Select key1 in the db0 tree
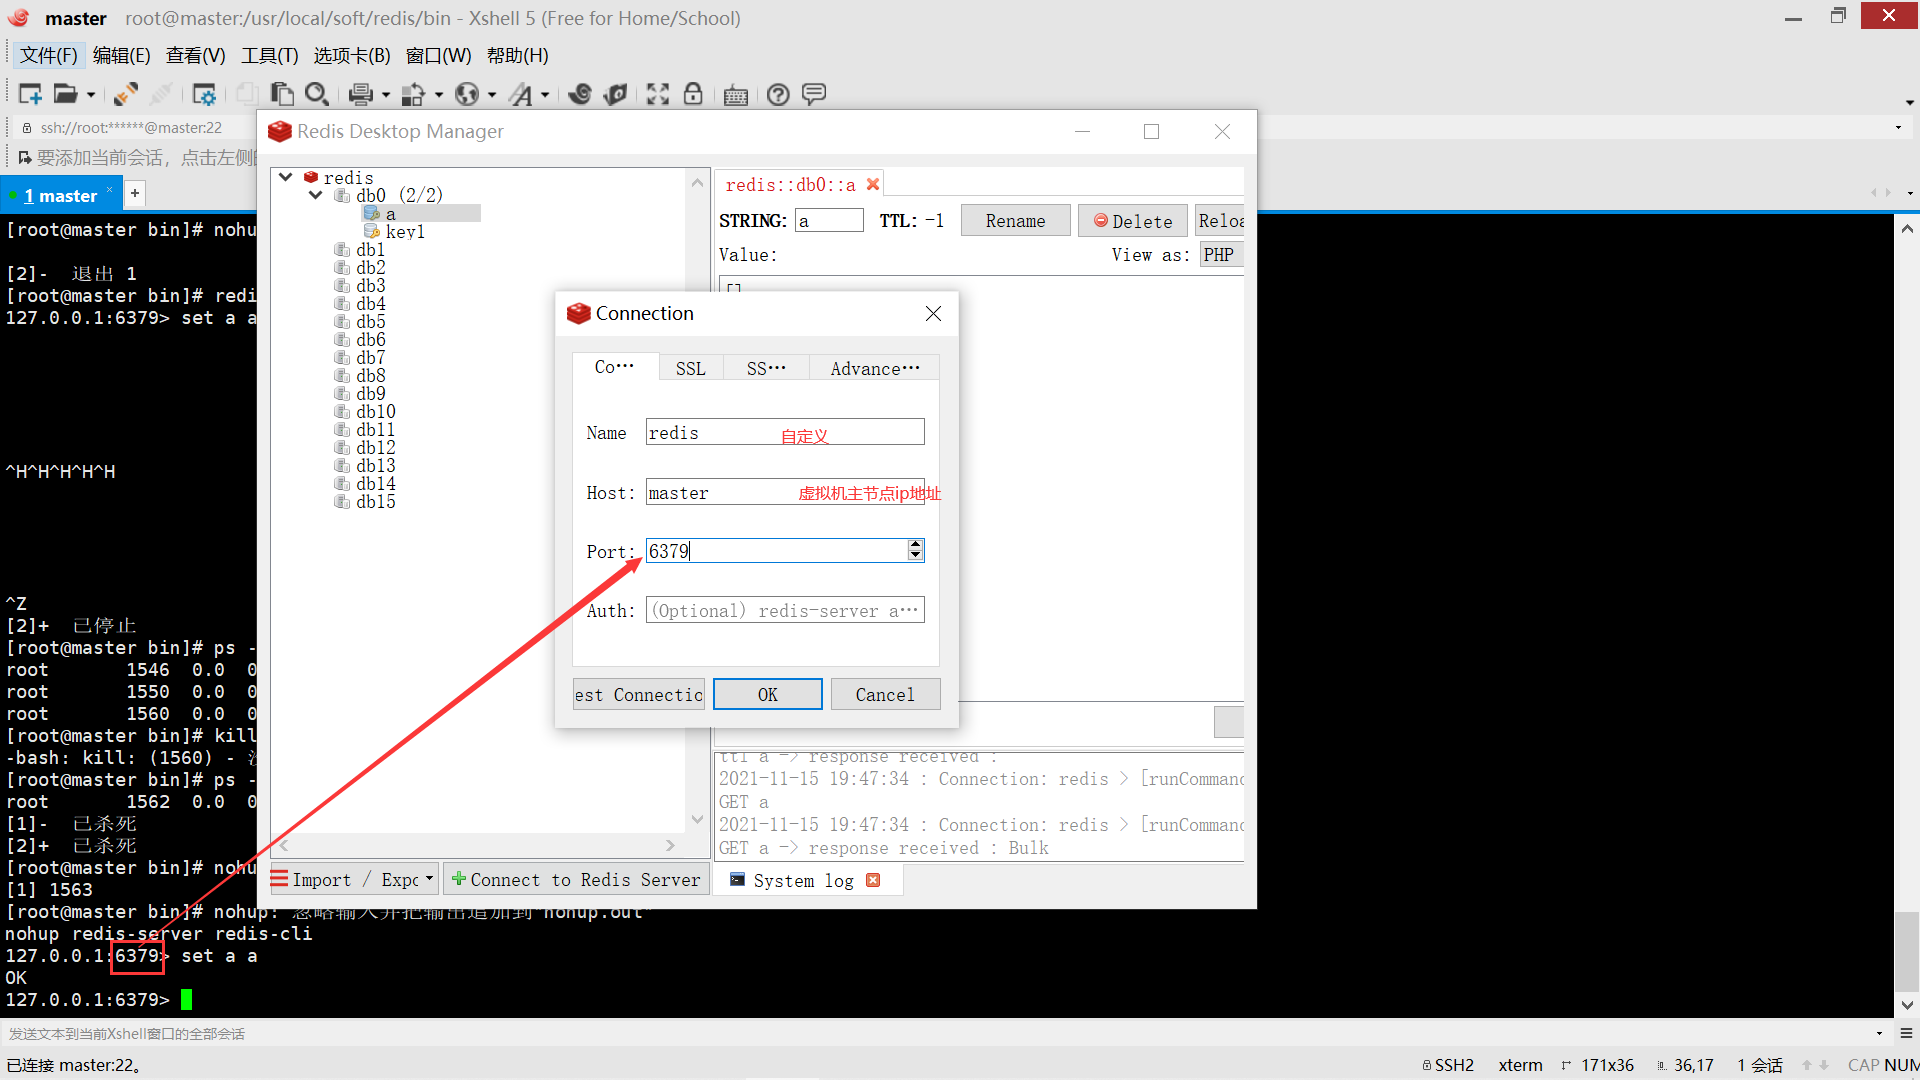Screen dimensions: 1920x1080 click(405, 232)
